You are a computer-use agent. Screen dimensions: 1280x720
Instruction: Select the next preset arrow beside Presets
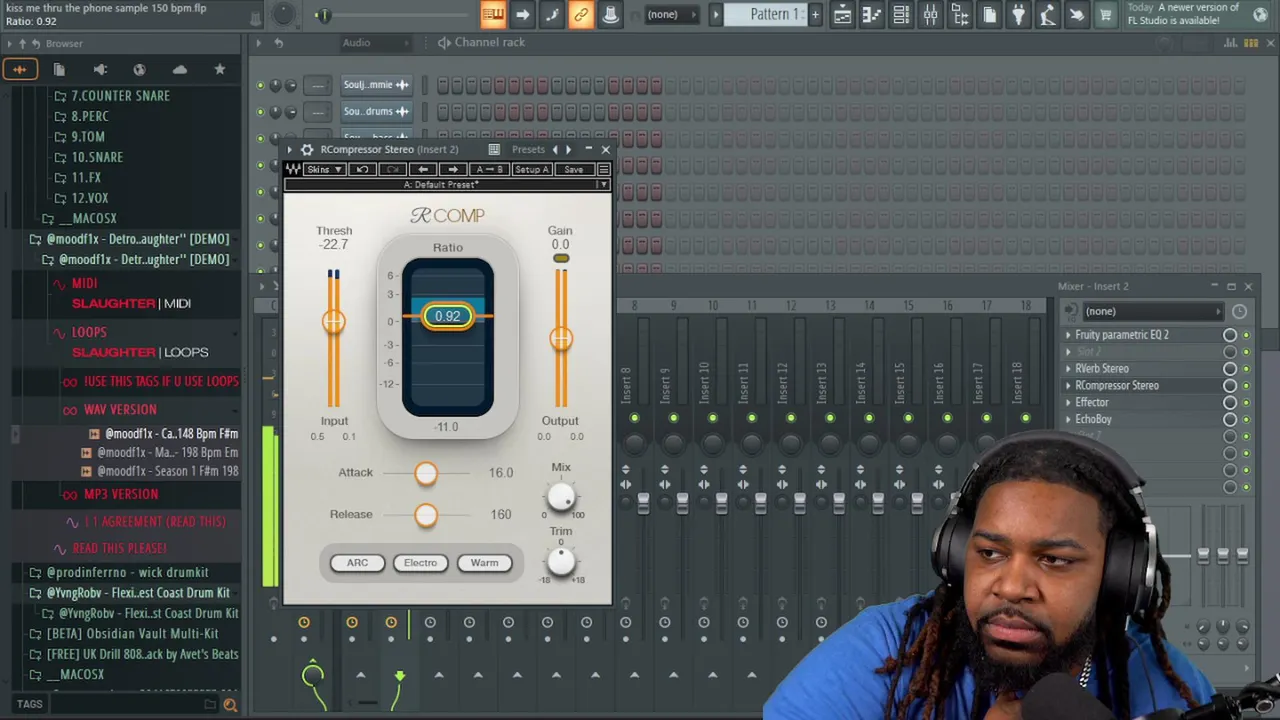click(569, 150)
